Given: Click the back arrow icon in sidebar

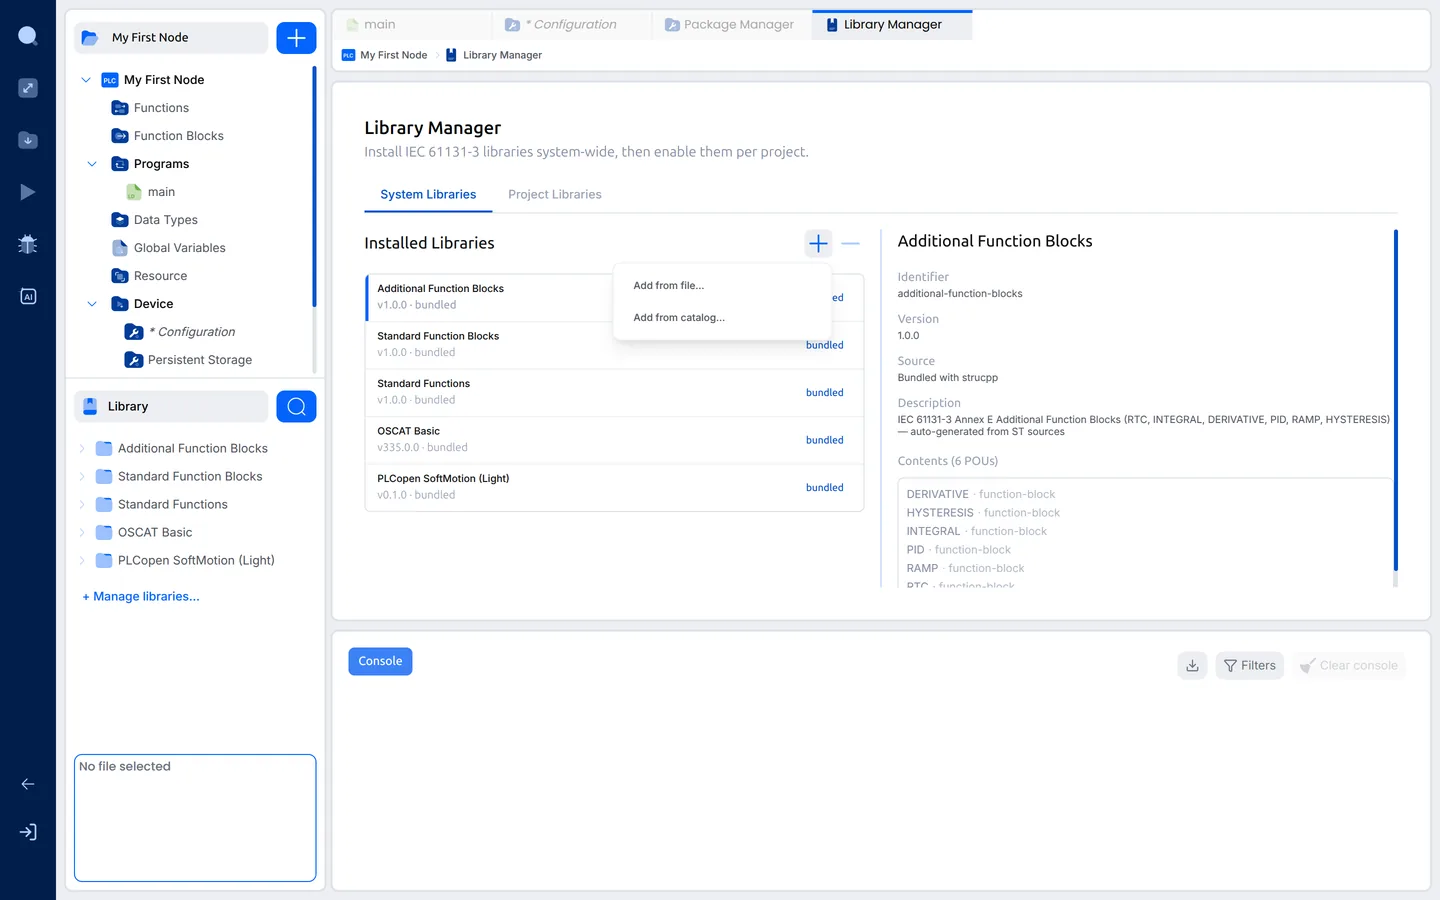Looking at the screenshot, I should 28,784.
